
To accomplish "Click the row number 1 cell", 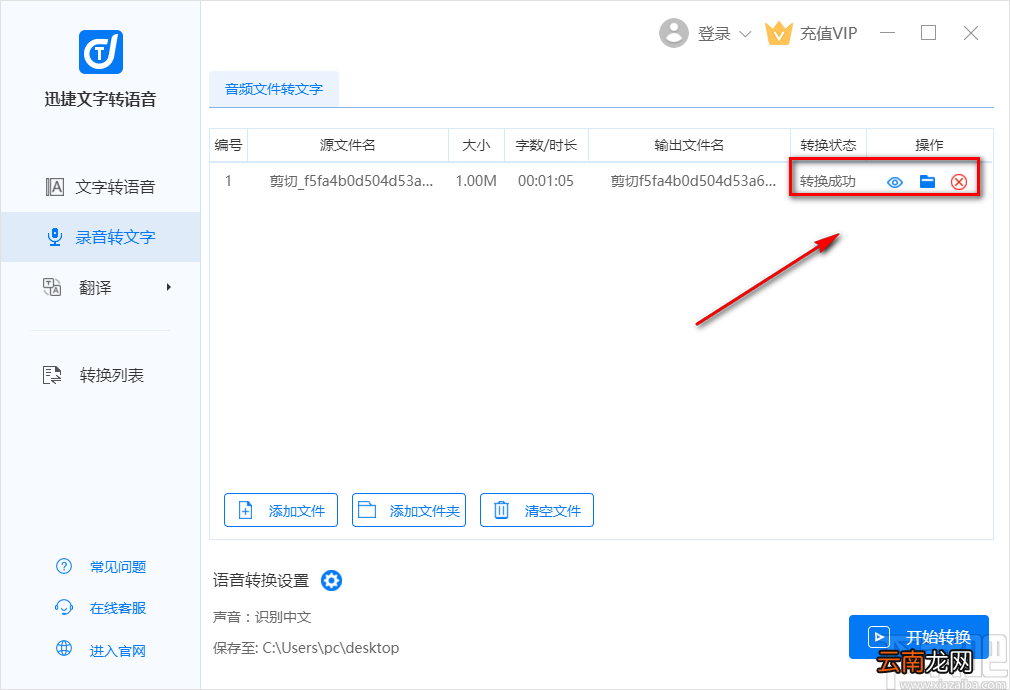I will (x=228, y=181).
